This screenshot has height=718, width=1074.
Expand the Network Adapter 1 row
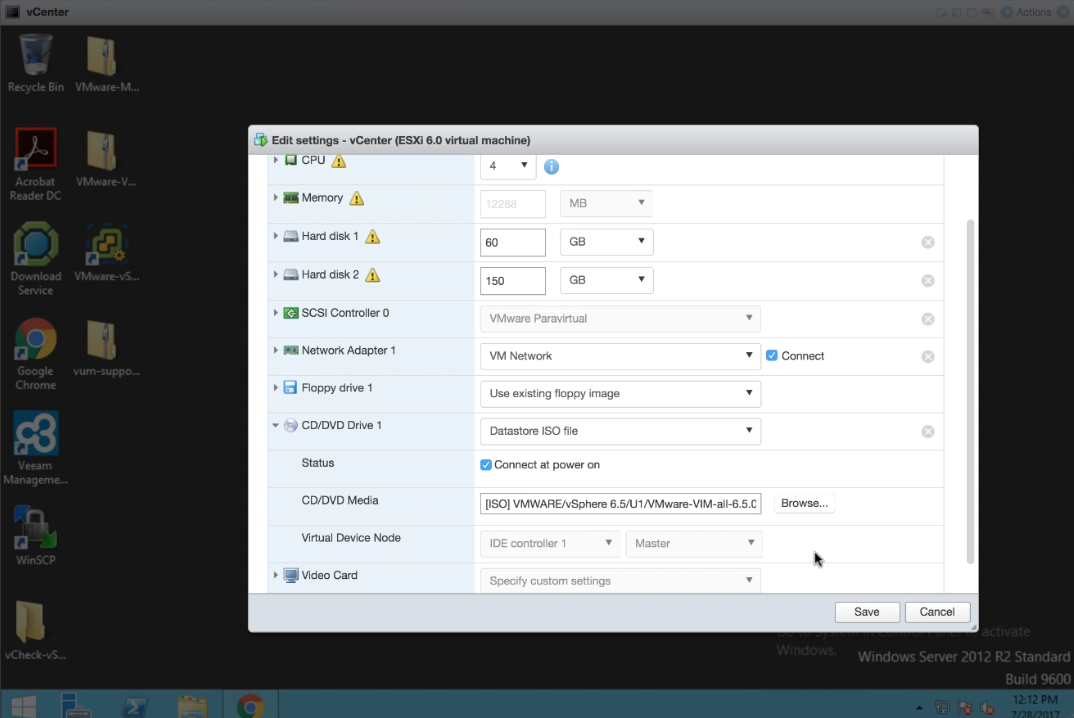pos(275,350)
